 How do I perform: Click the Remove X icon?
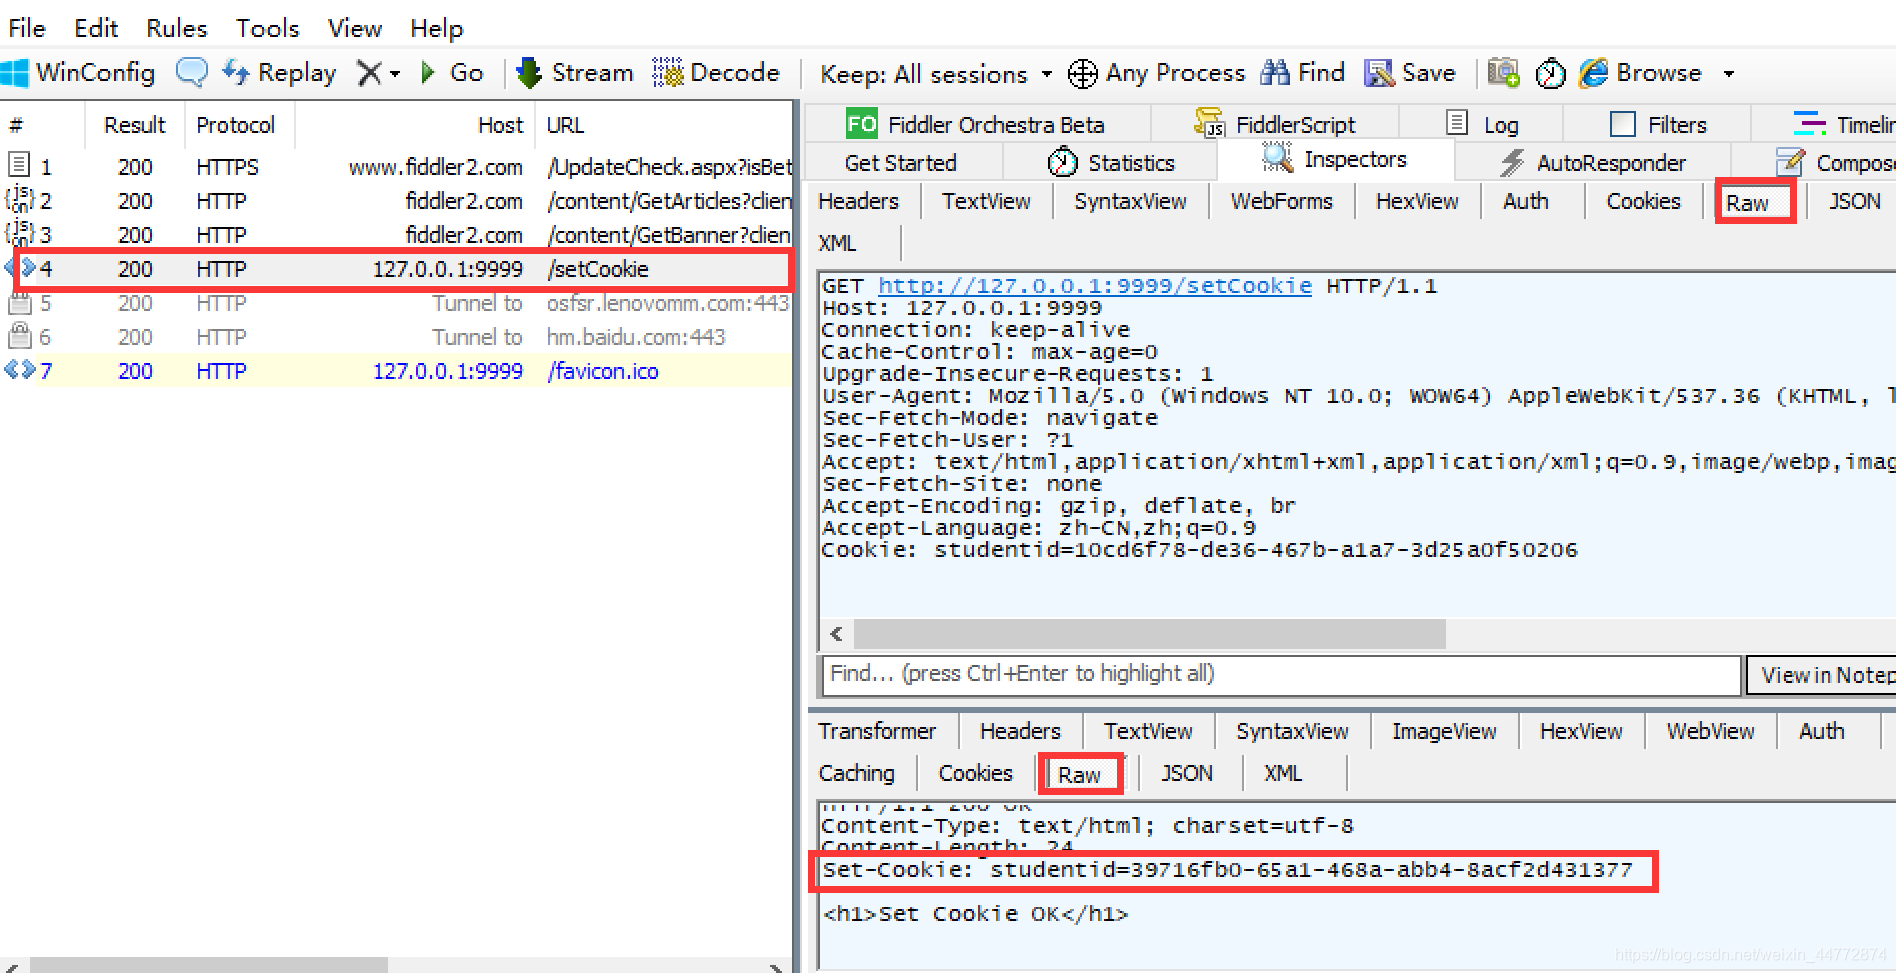(x=369, y=73)
